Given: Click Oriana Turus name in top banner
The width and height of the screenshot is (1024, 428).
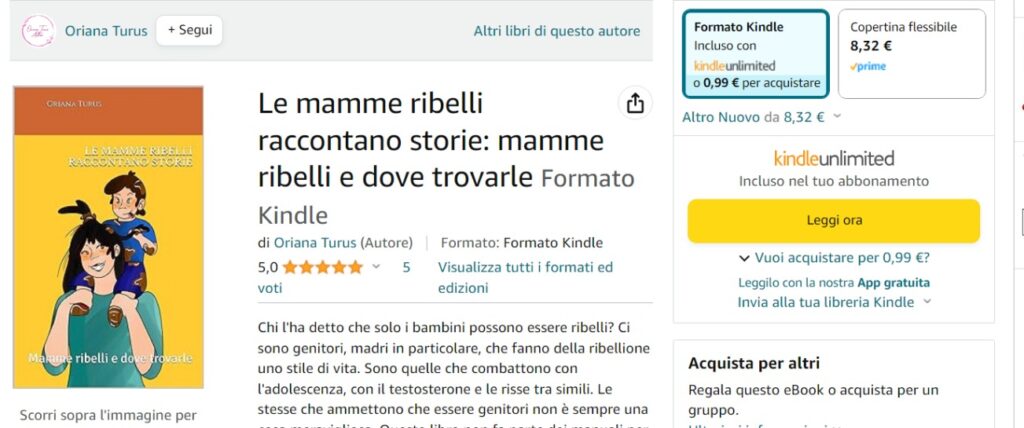Looking at the screenshot, I should [x=107, y=30].
